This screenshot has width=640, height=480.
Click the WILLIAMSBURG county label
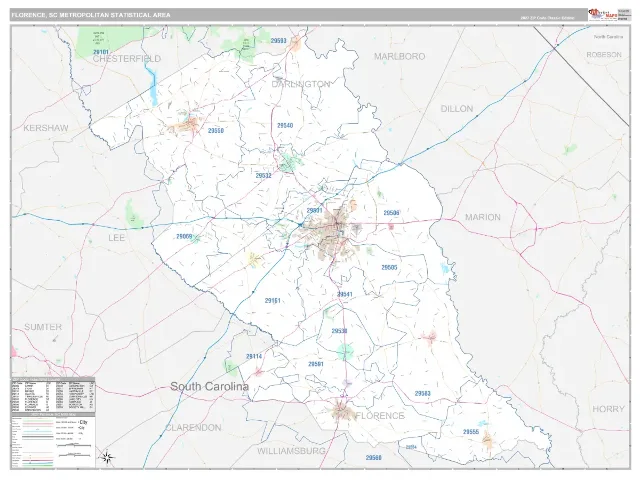pyautogui.click(x=291, y=451)
